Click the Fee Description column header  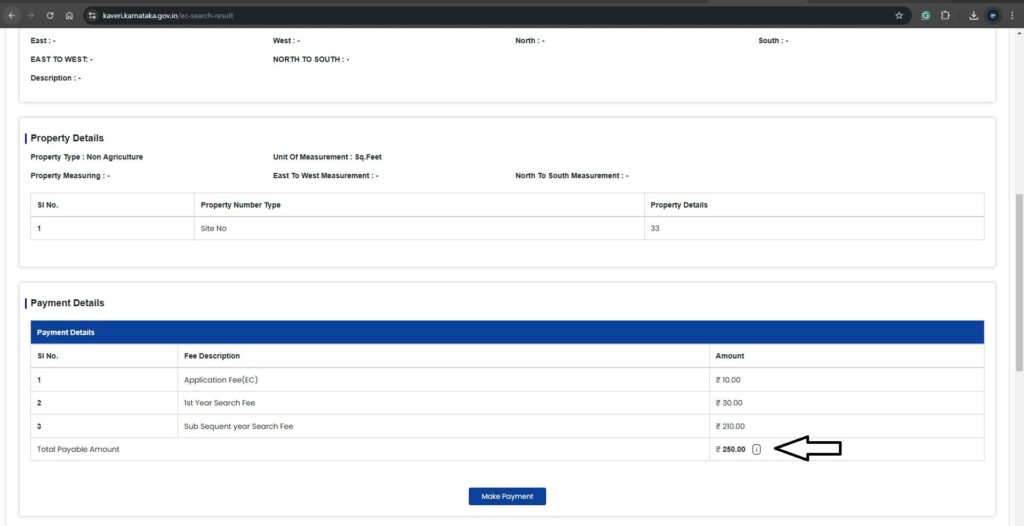[212, 356]
